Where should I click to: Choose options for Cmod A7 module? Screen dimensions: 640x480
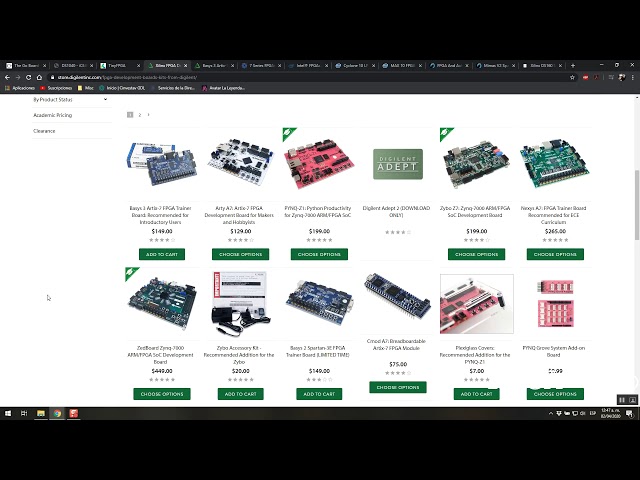(x=398, y=387)
